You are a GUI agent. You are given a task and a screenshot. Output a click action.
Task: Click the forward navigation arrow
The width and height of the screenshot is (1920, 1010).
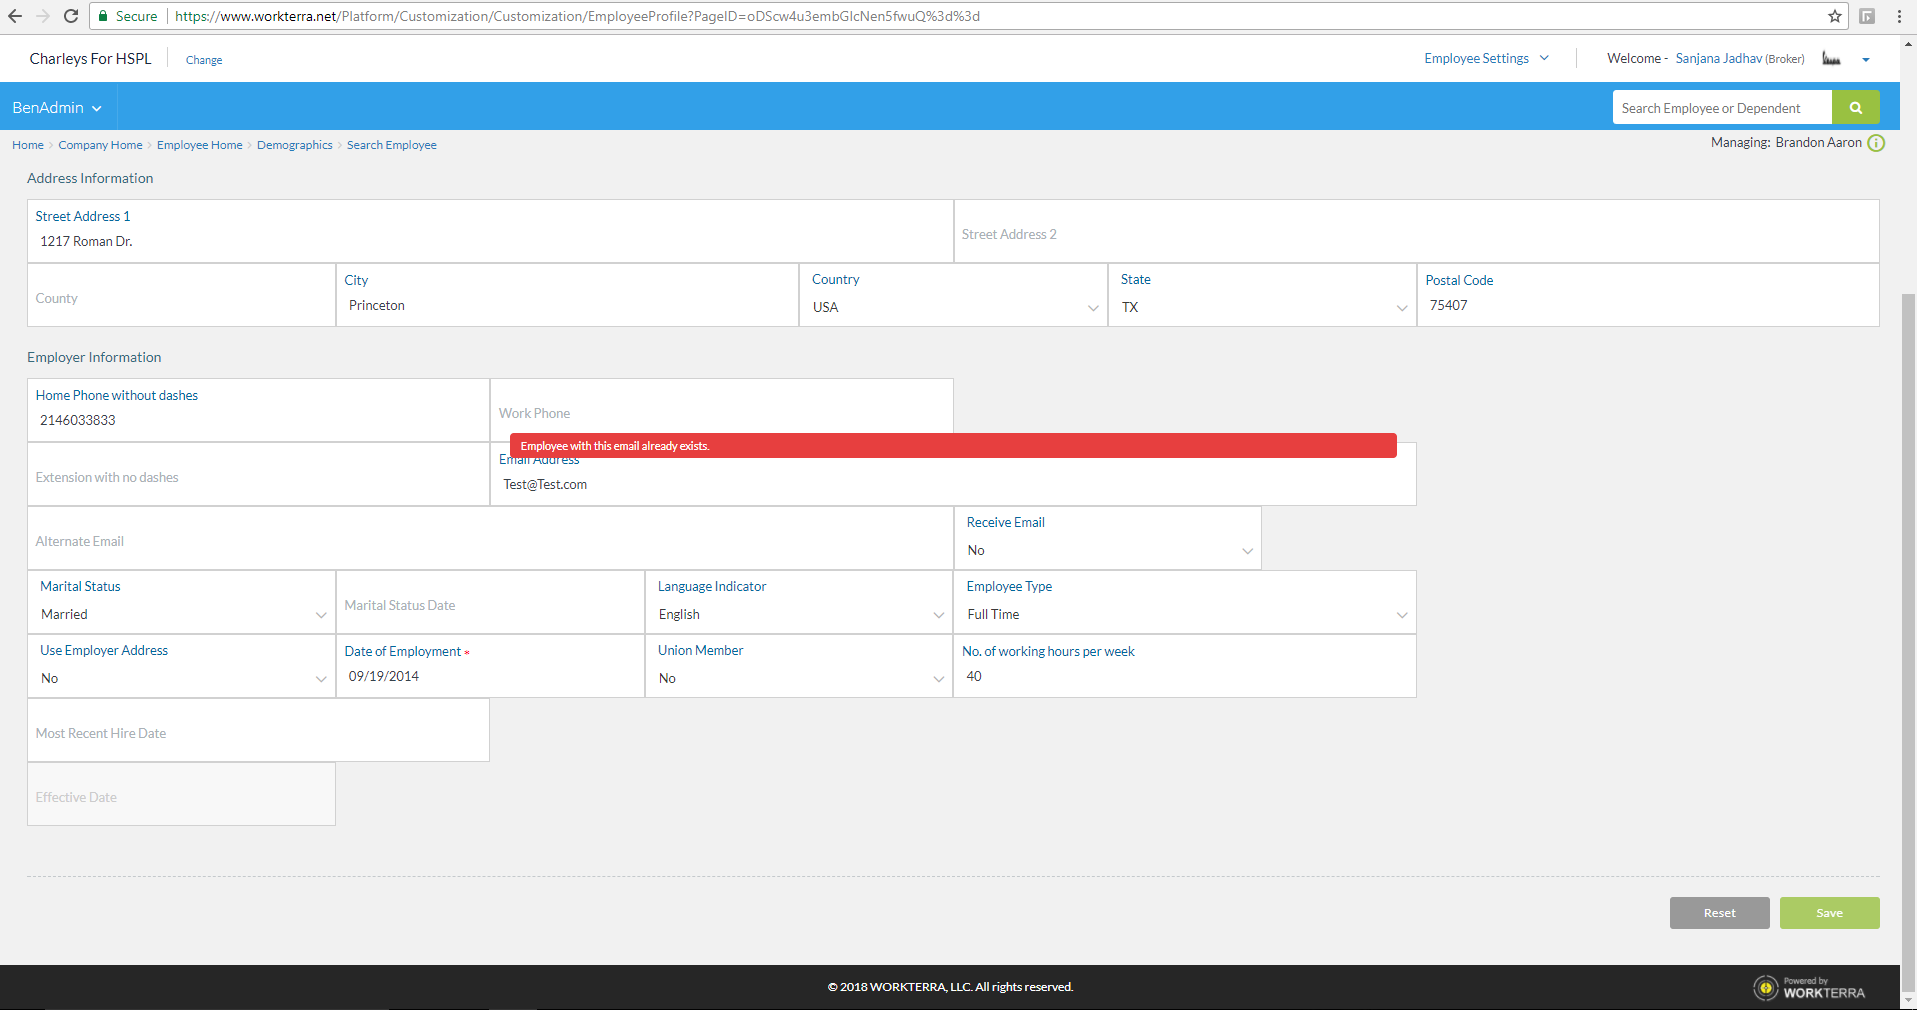[43, 16]
